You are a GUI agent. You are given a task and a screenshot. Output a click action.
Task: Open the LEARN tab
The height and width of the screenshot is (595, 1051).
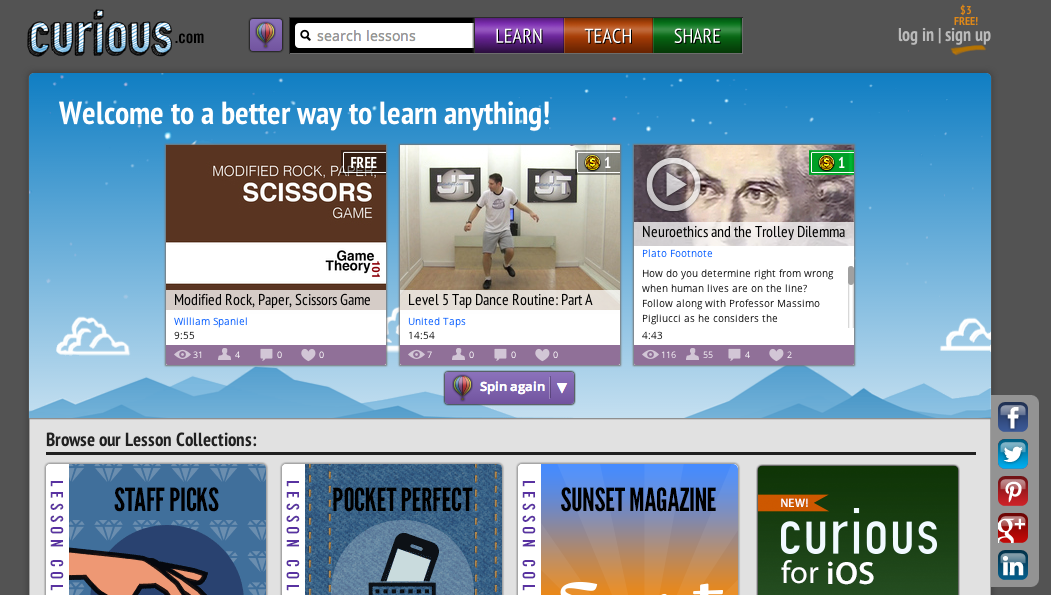pos(519,36)
